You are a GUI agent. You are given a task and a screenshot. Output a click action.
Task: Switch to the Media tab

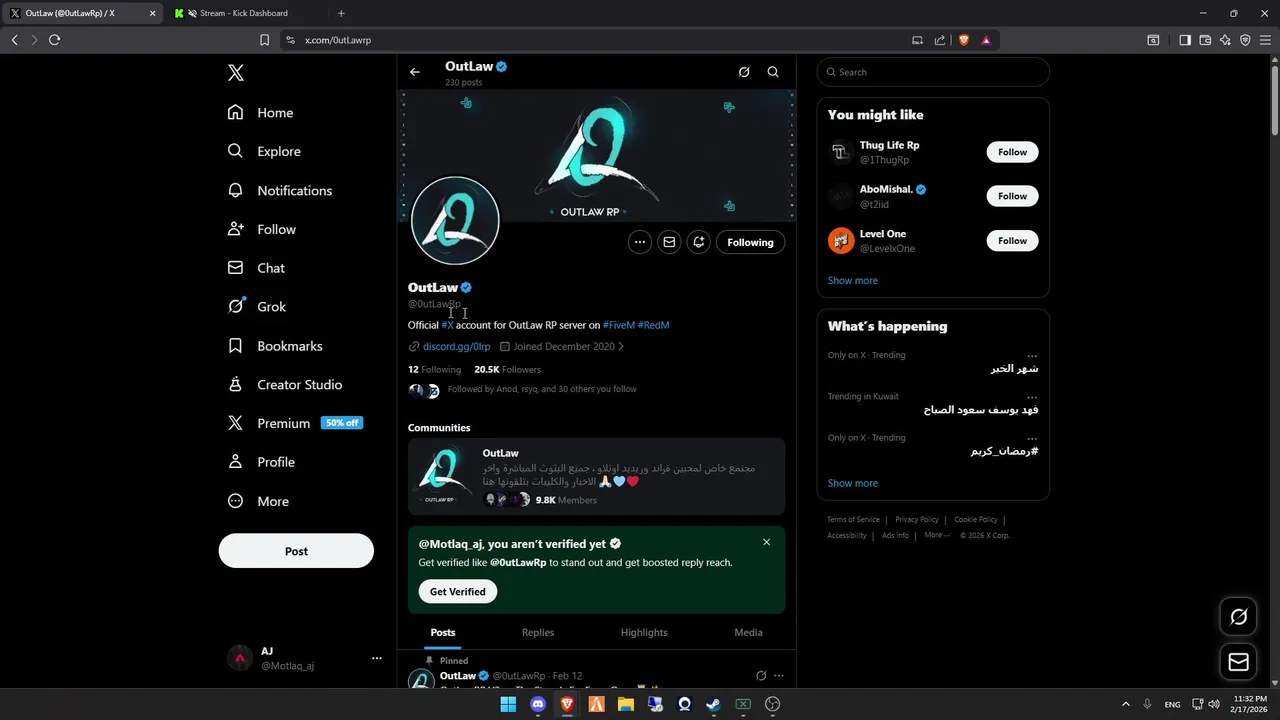748,632
